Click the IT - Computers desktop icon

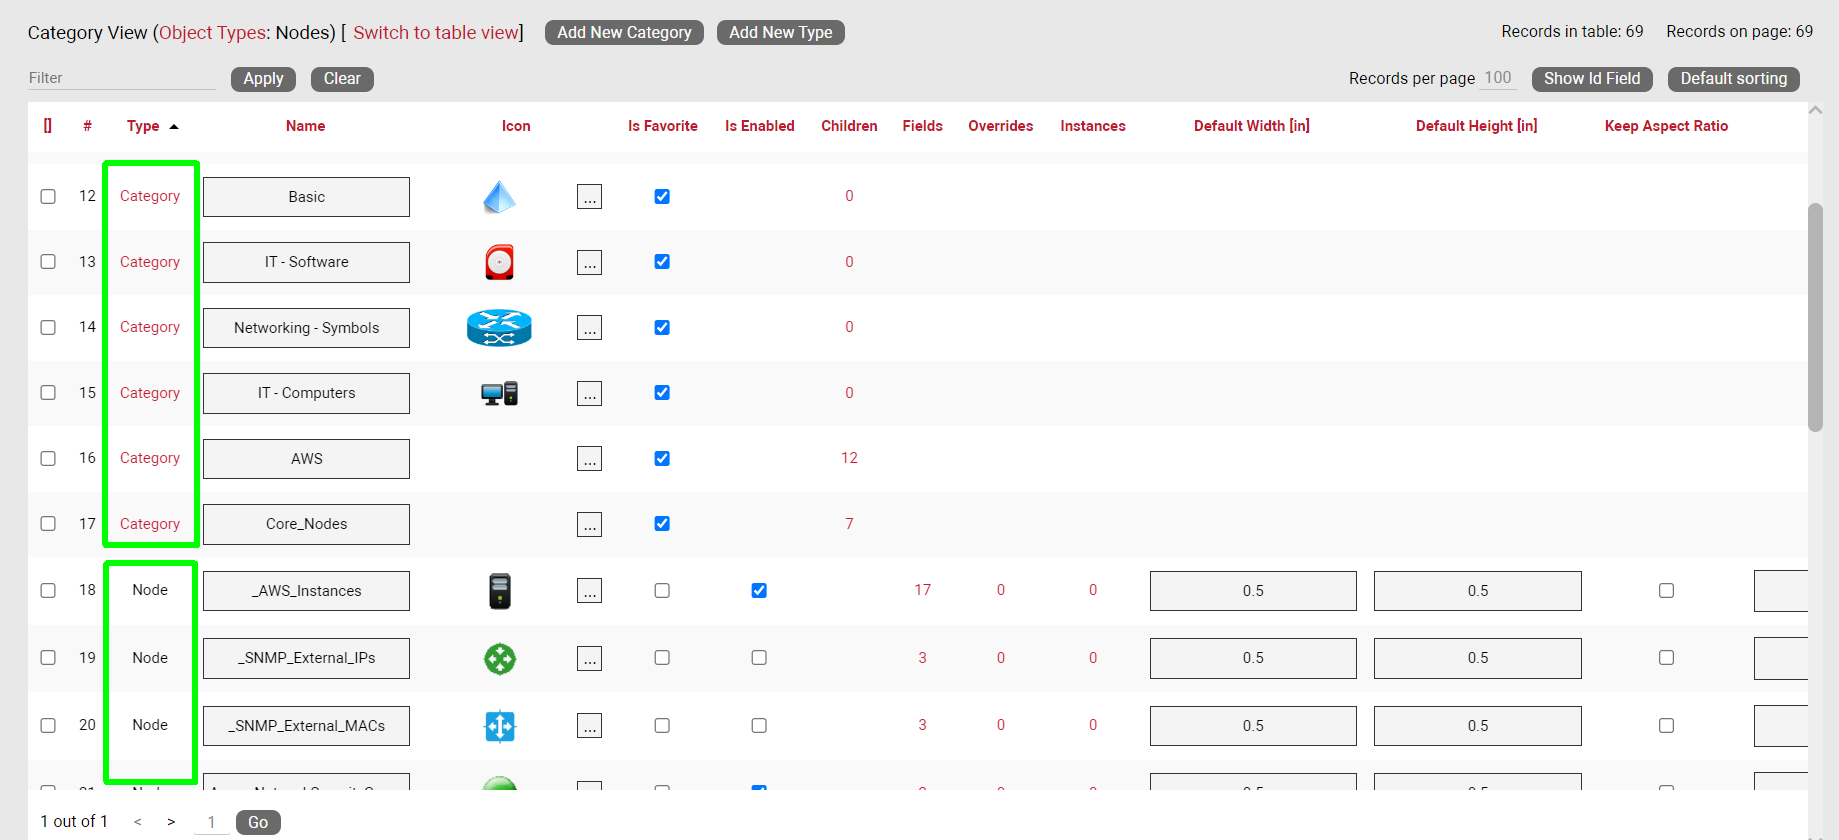pyautogui.click(x=499, y=393)
